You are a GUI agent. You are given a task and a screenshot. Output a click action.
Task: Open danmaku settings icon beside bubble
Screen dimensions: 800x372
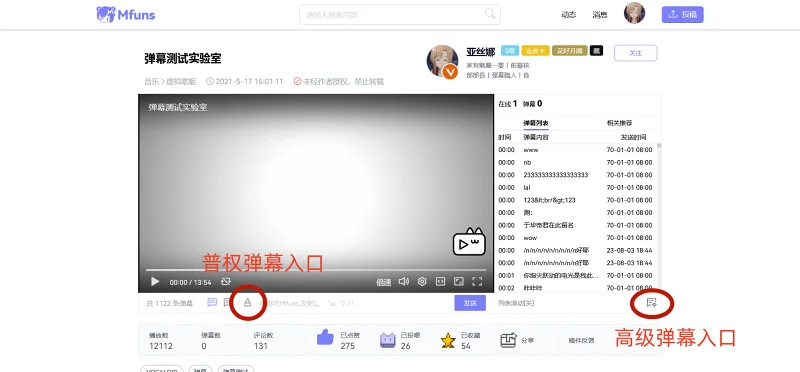[x=228, y=303]
